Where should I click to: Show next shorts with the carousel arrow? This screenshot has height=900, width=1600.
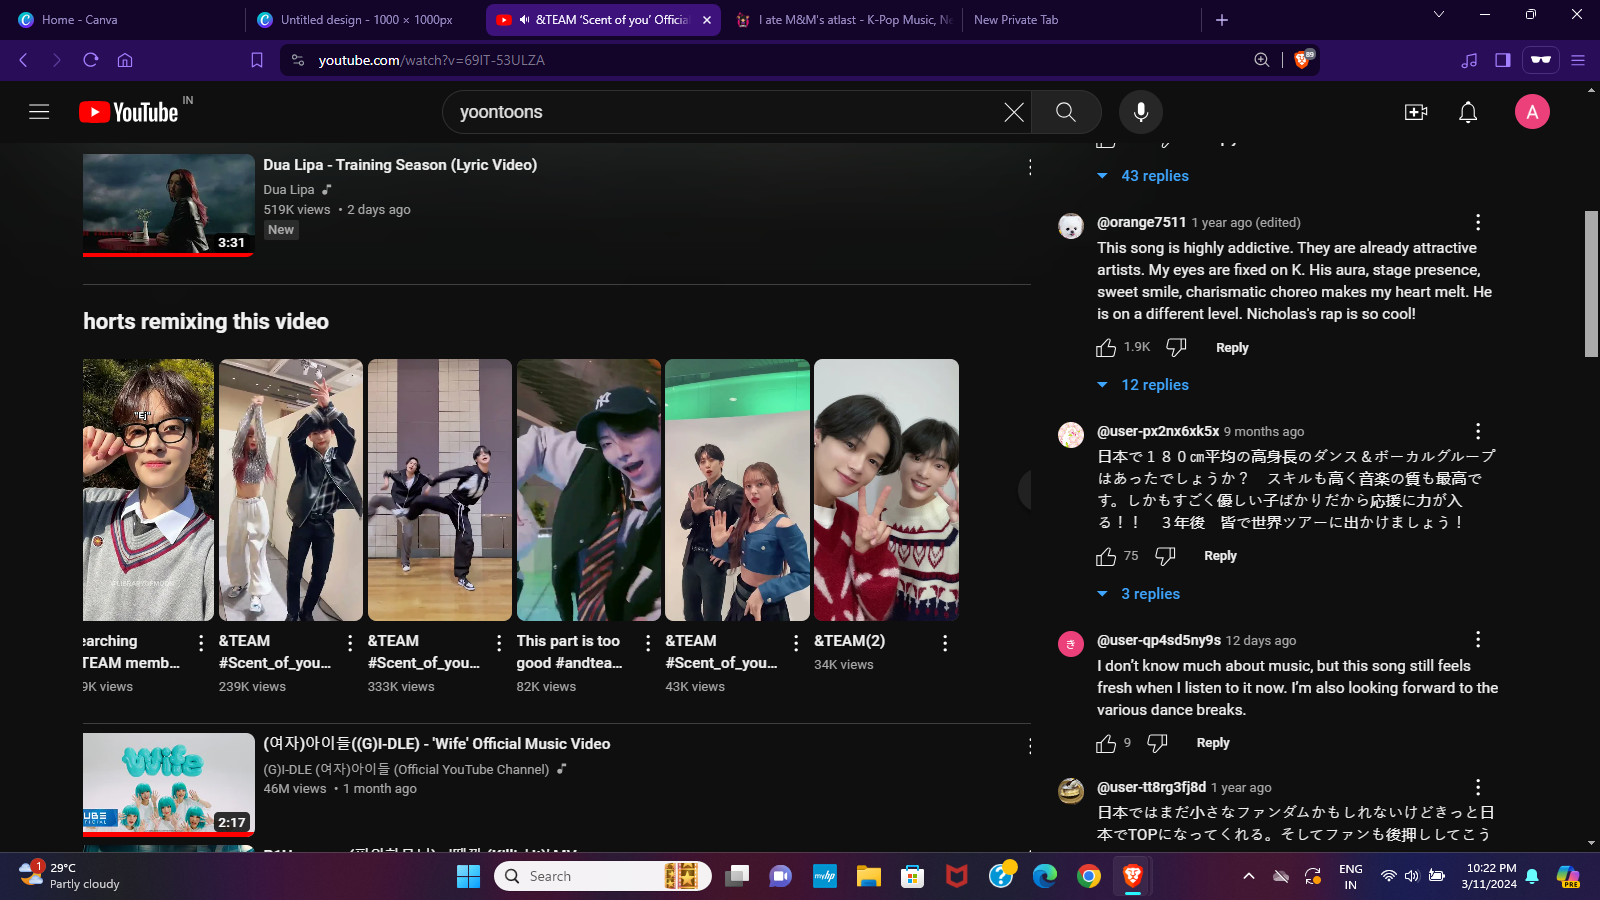tap(1026, 490)
